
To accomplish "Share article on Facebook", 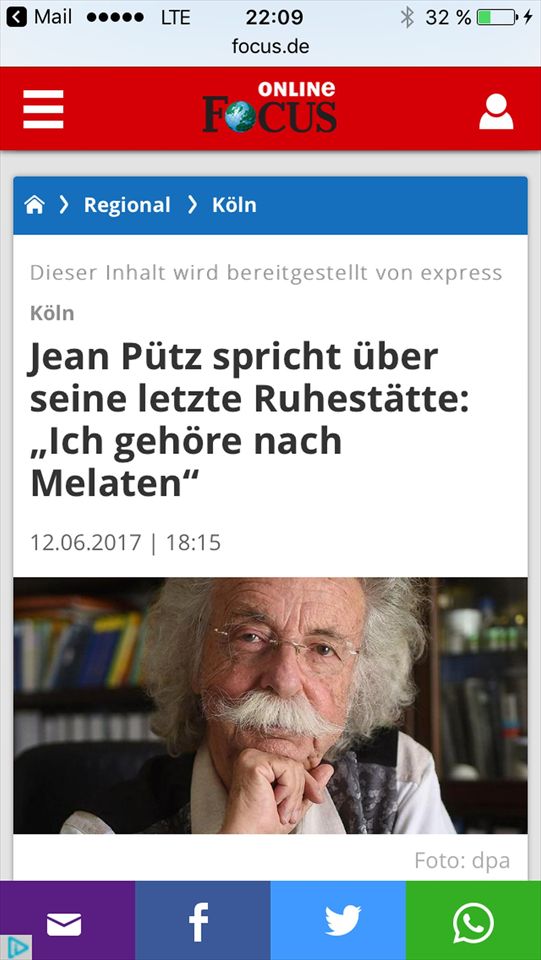I will point(203,921).
